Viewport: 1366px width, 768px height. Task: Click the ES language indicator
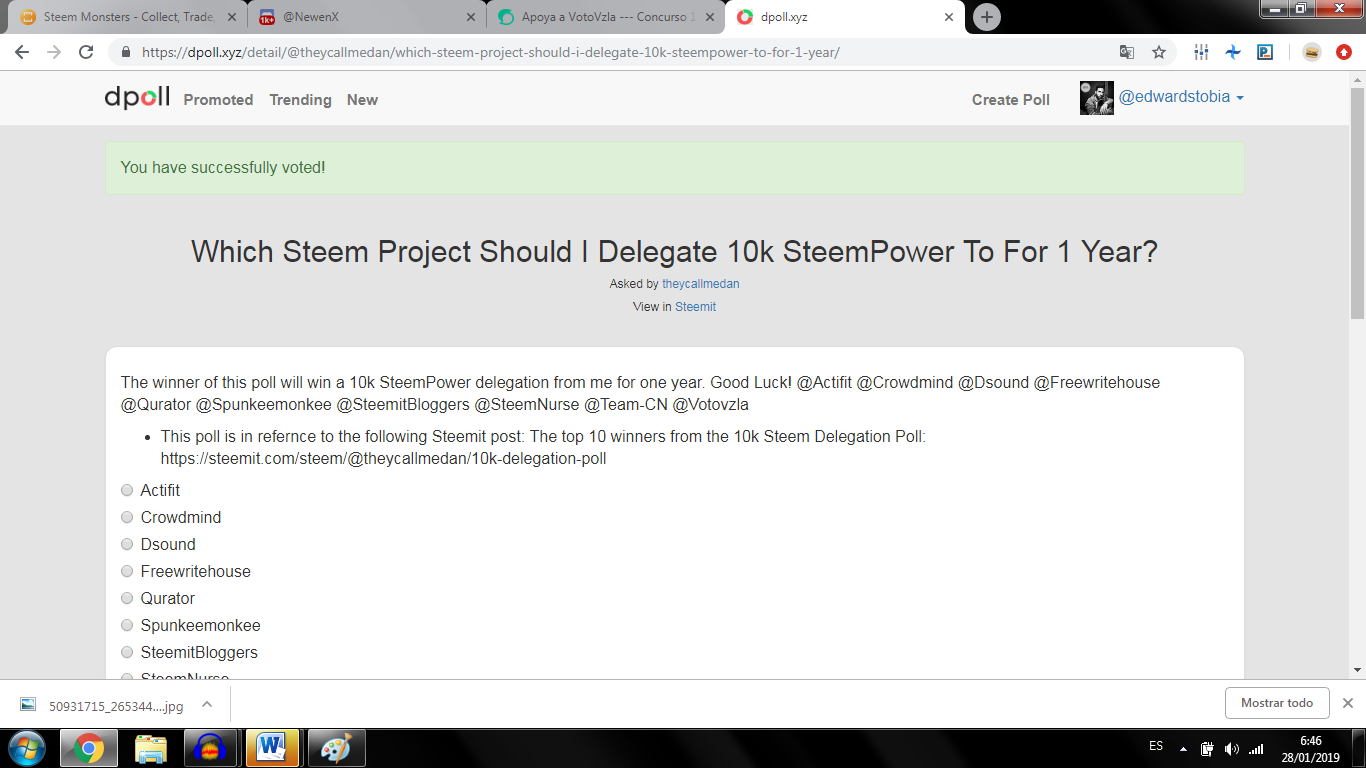point(1156,746)
